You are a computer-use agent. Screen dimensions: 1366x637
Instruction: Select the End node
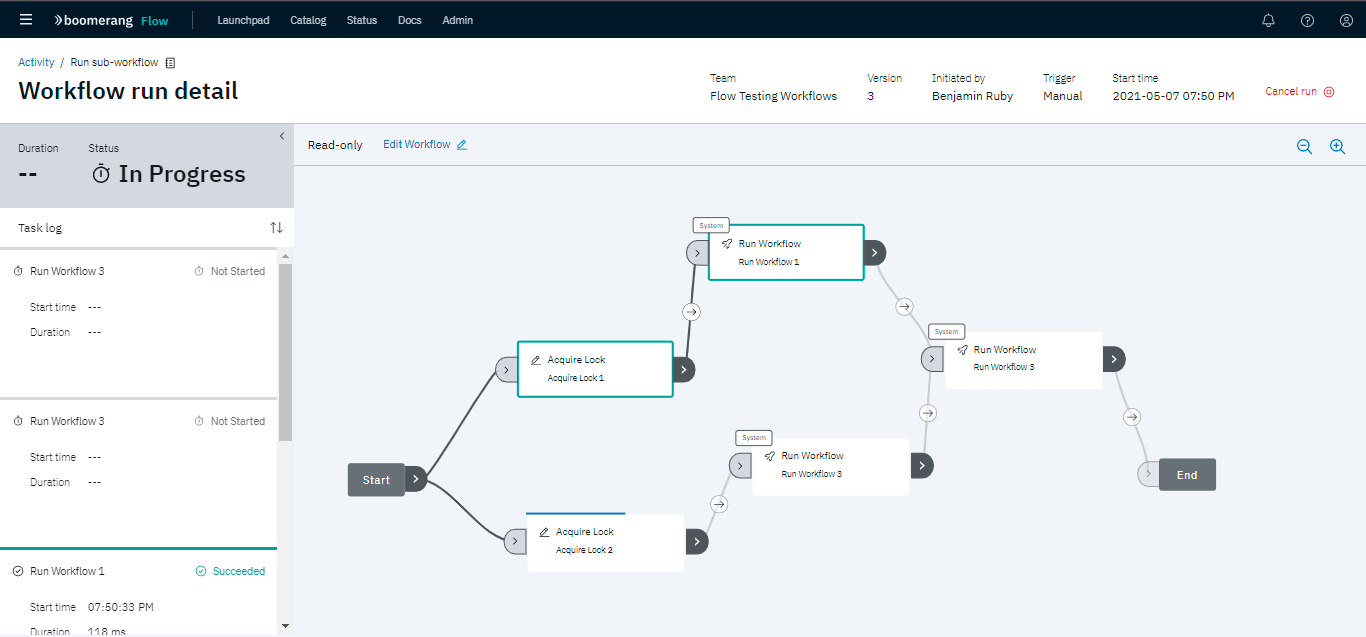[x=1187, y=475]
